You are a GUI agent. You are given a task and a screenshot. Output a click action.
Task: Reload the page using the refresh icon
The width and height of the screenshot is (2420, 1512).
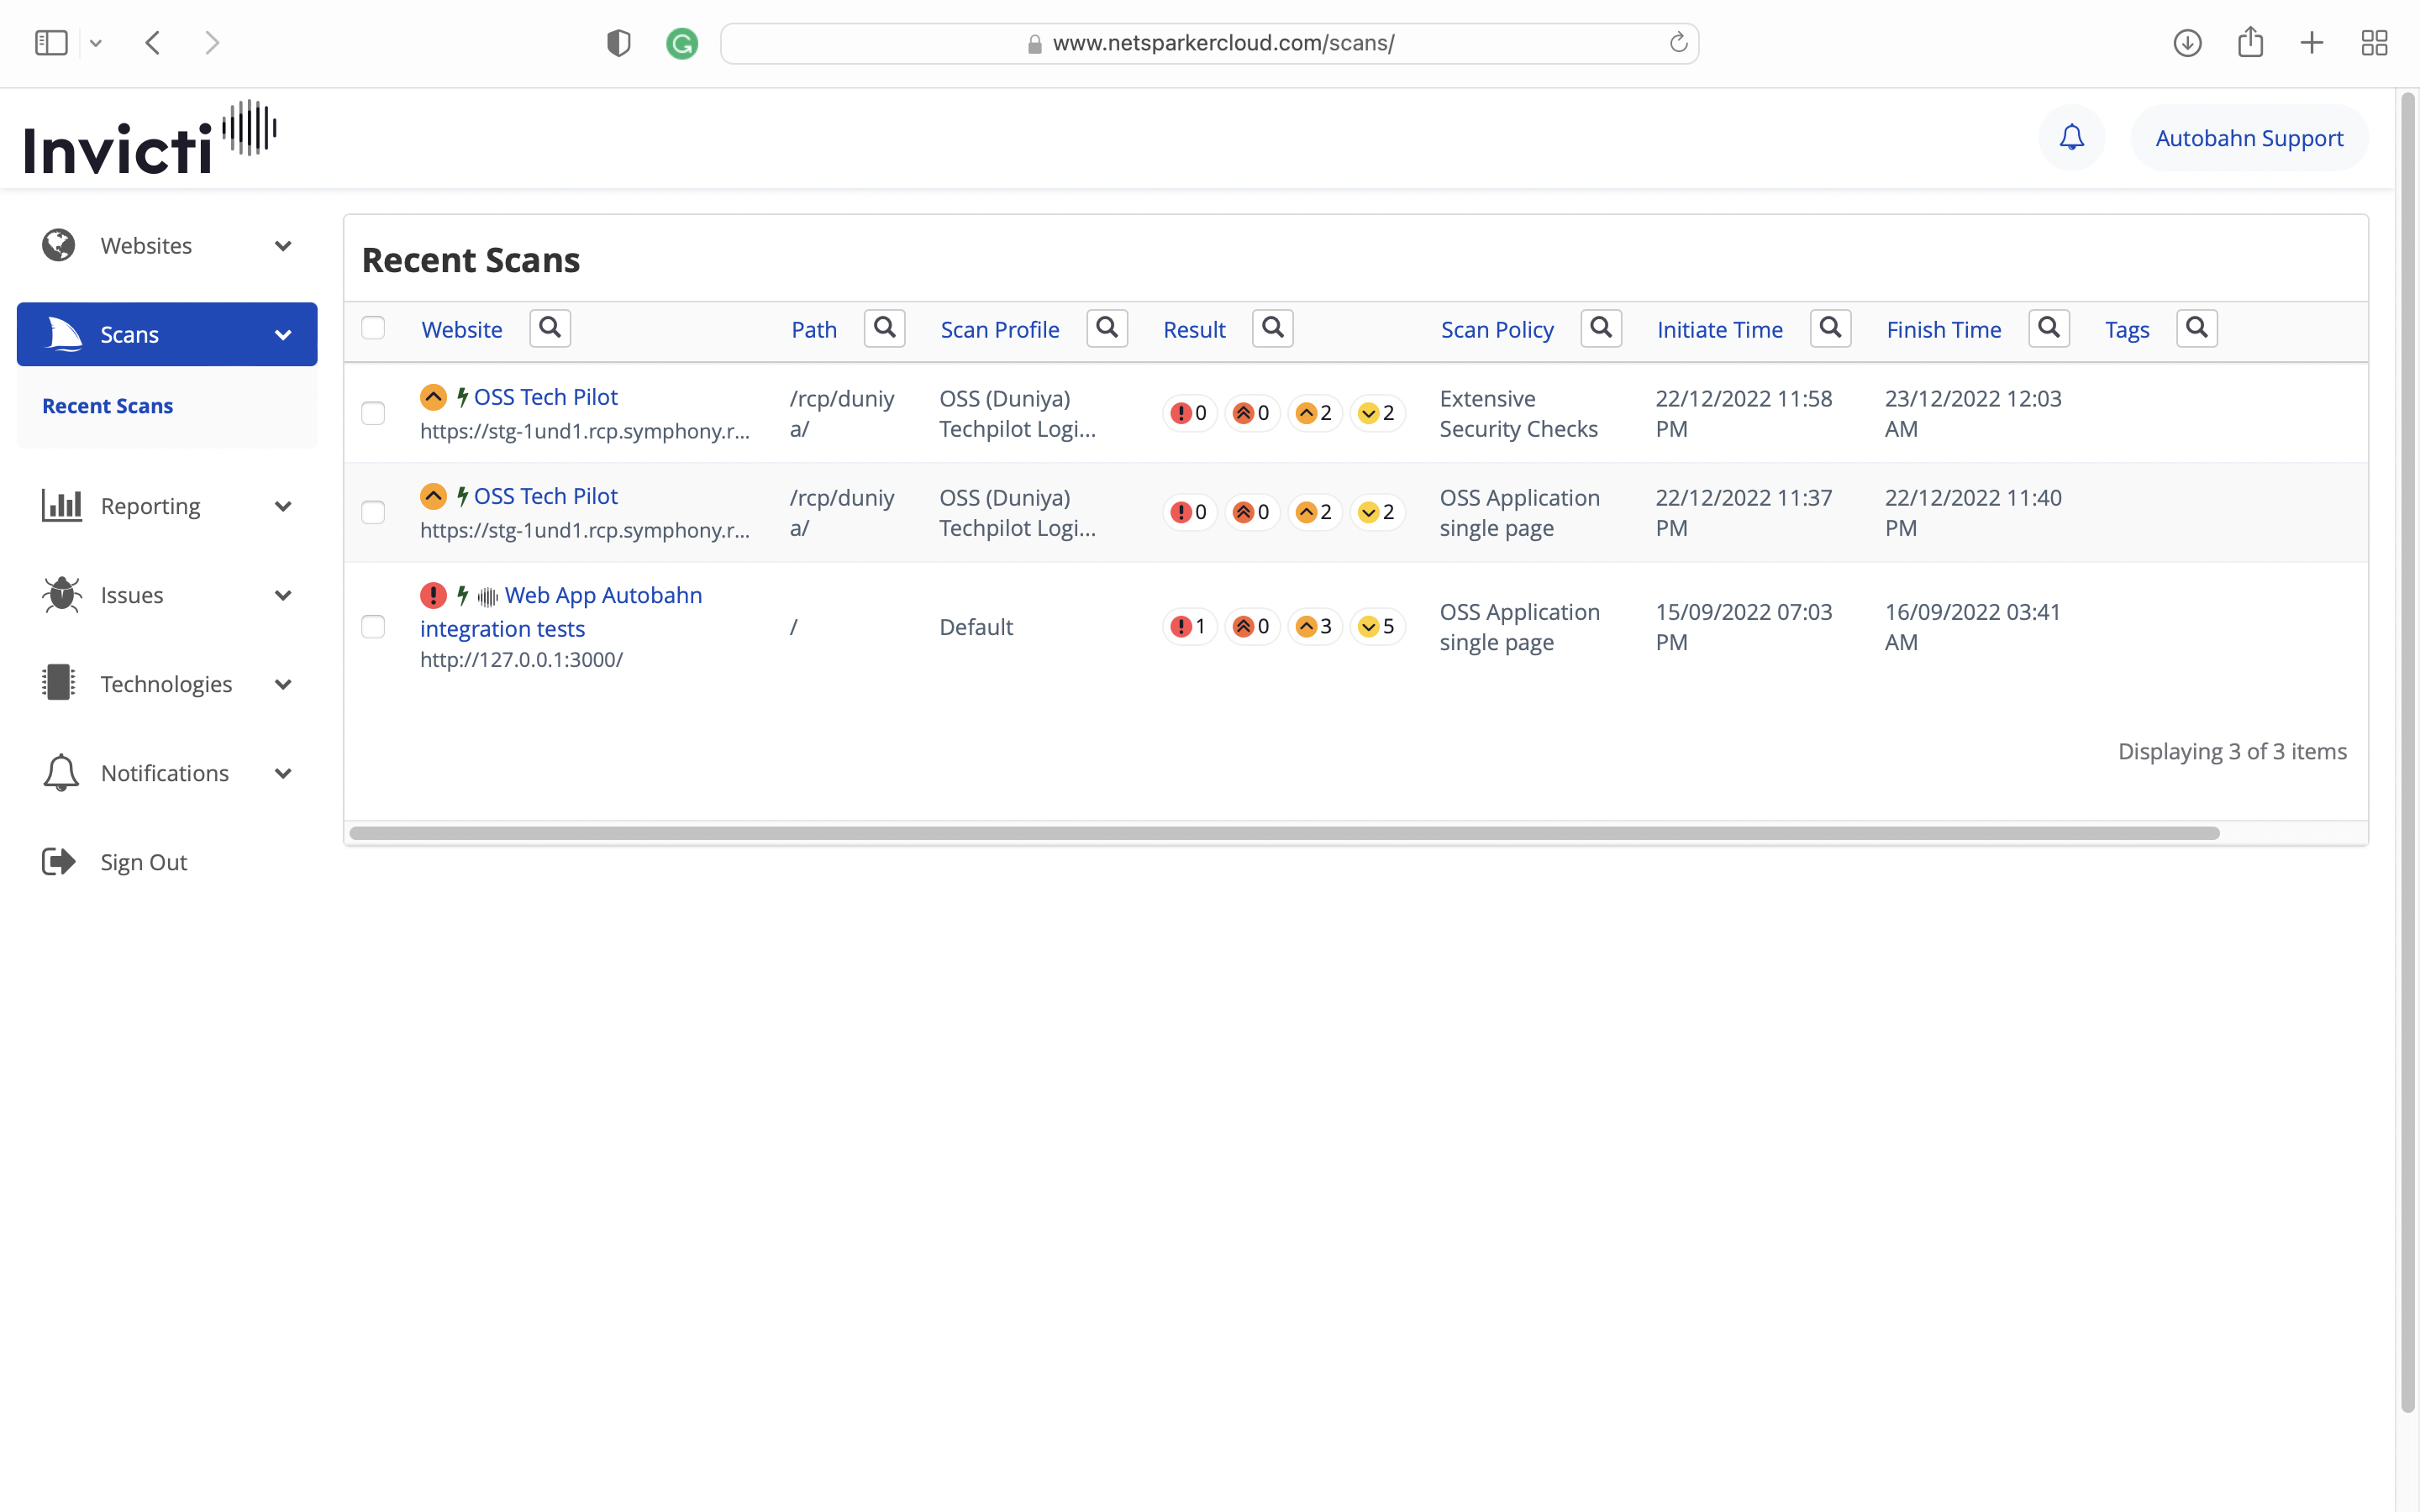(x=1678, y=43)
